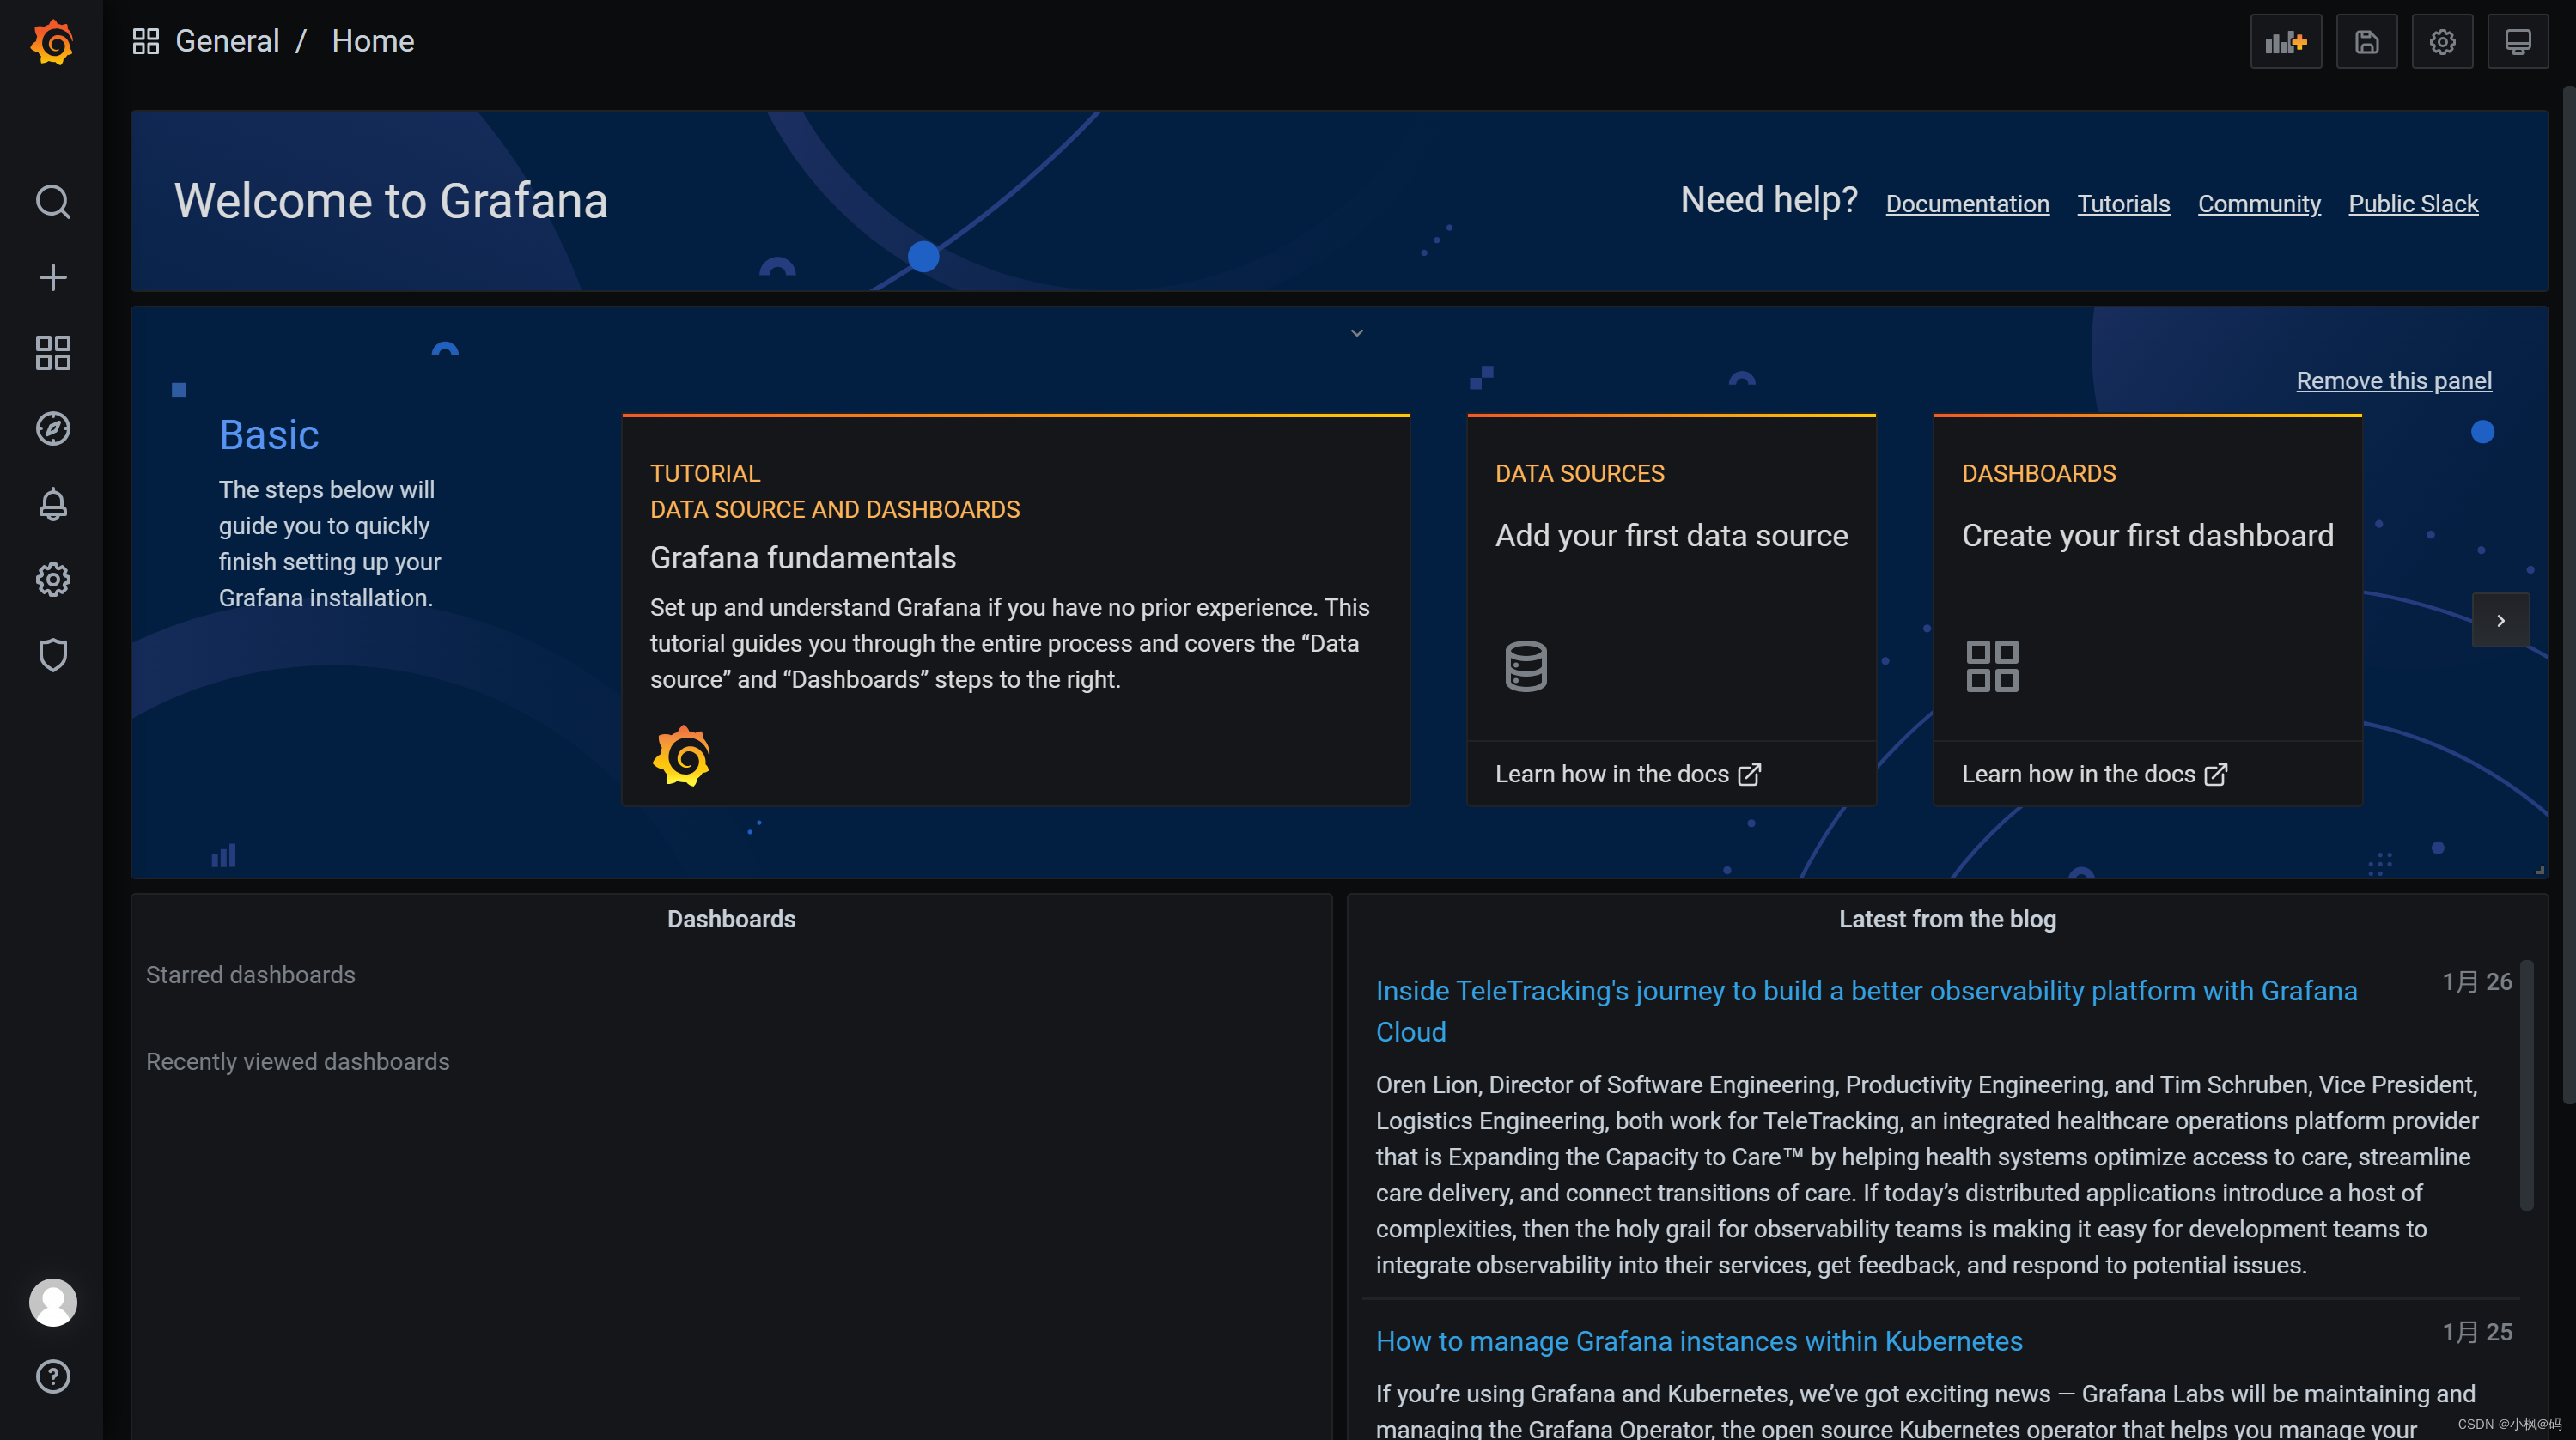Open the Search dashboards icon
The image size is (2576, 1440).
52,201
